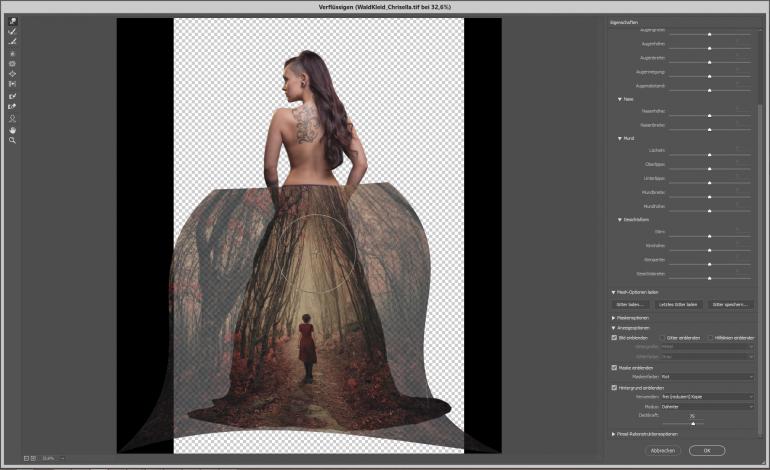Select the Pucker tool

point(12,64)
